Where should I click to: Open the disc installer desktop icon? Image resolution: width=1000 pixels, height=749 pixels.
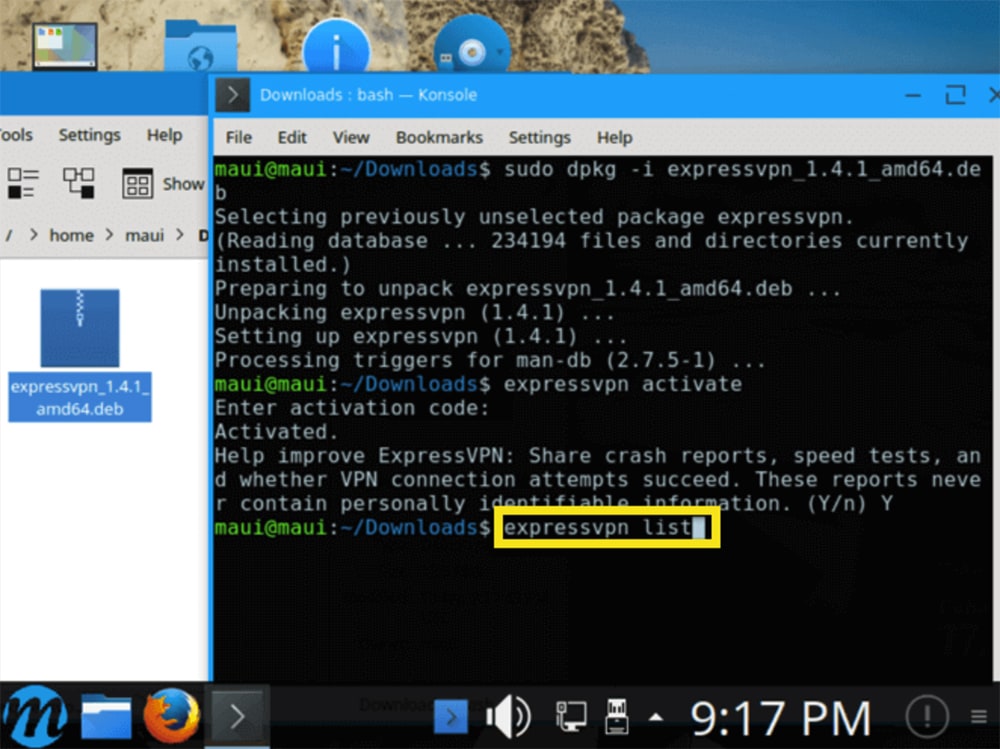click(x=472, y=45)
